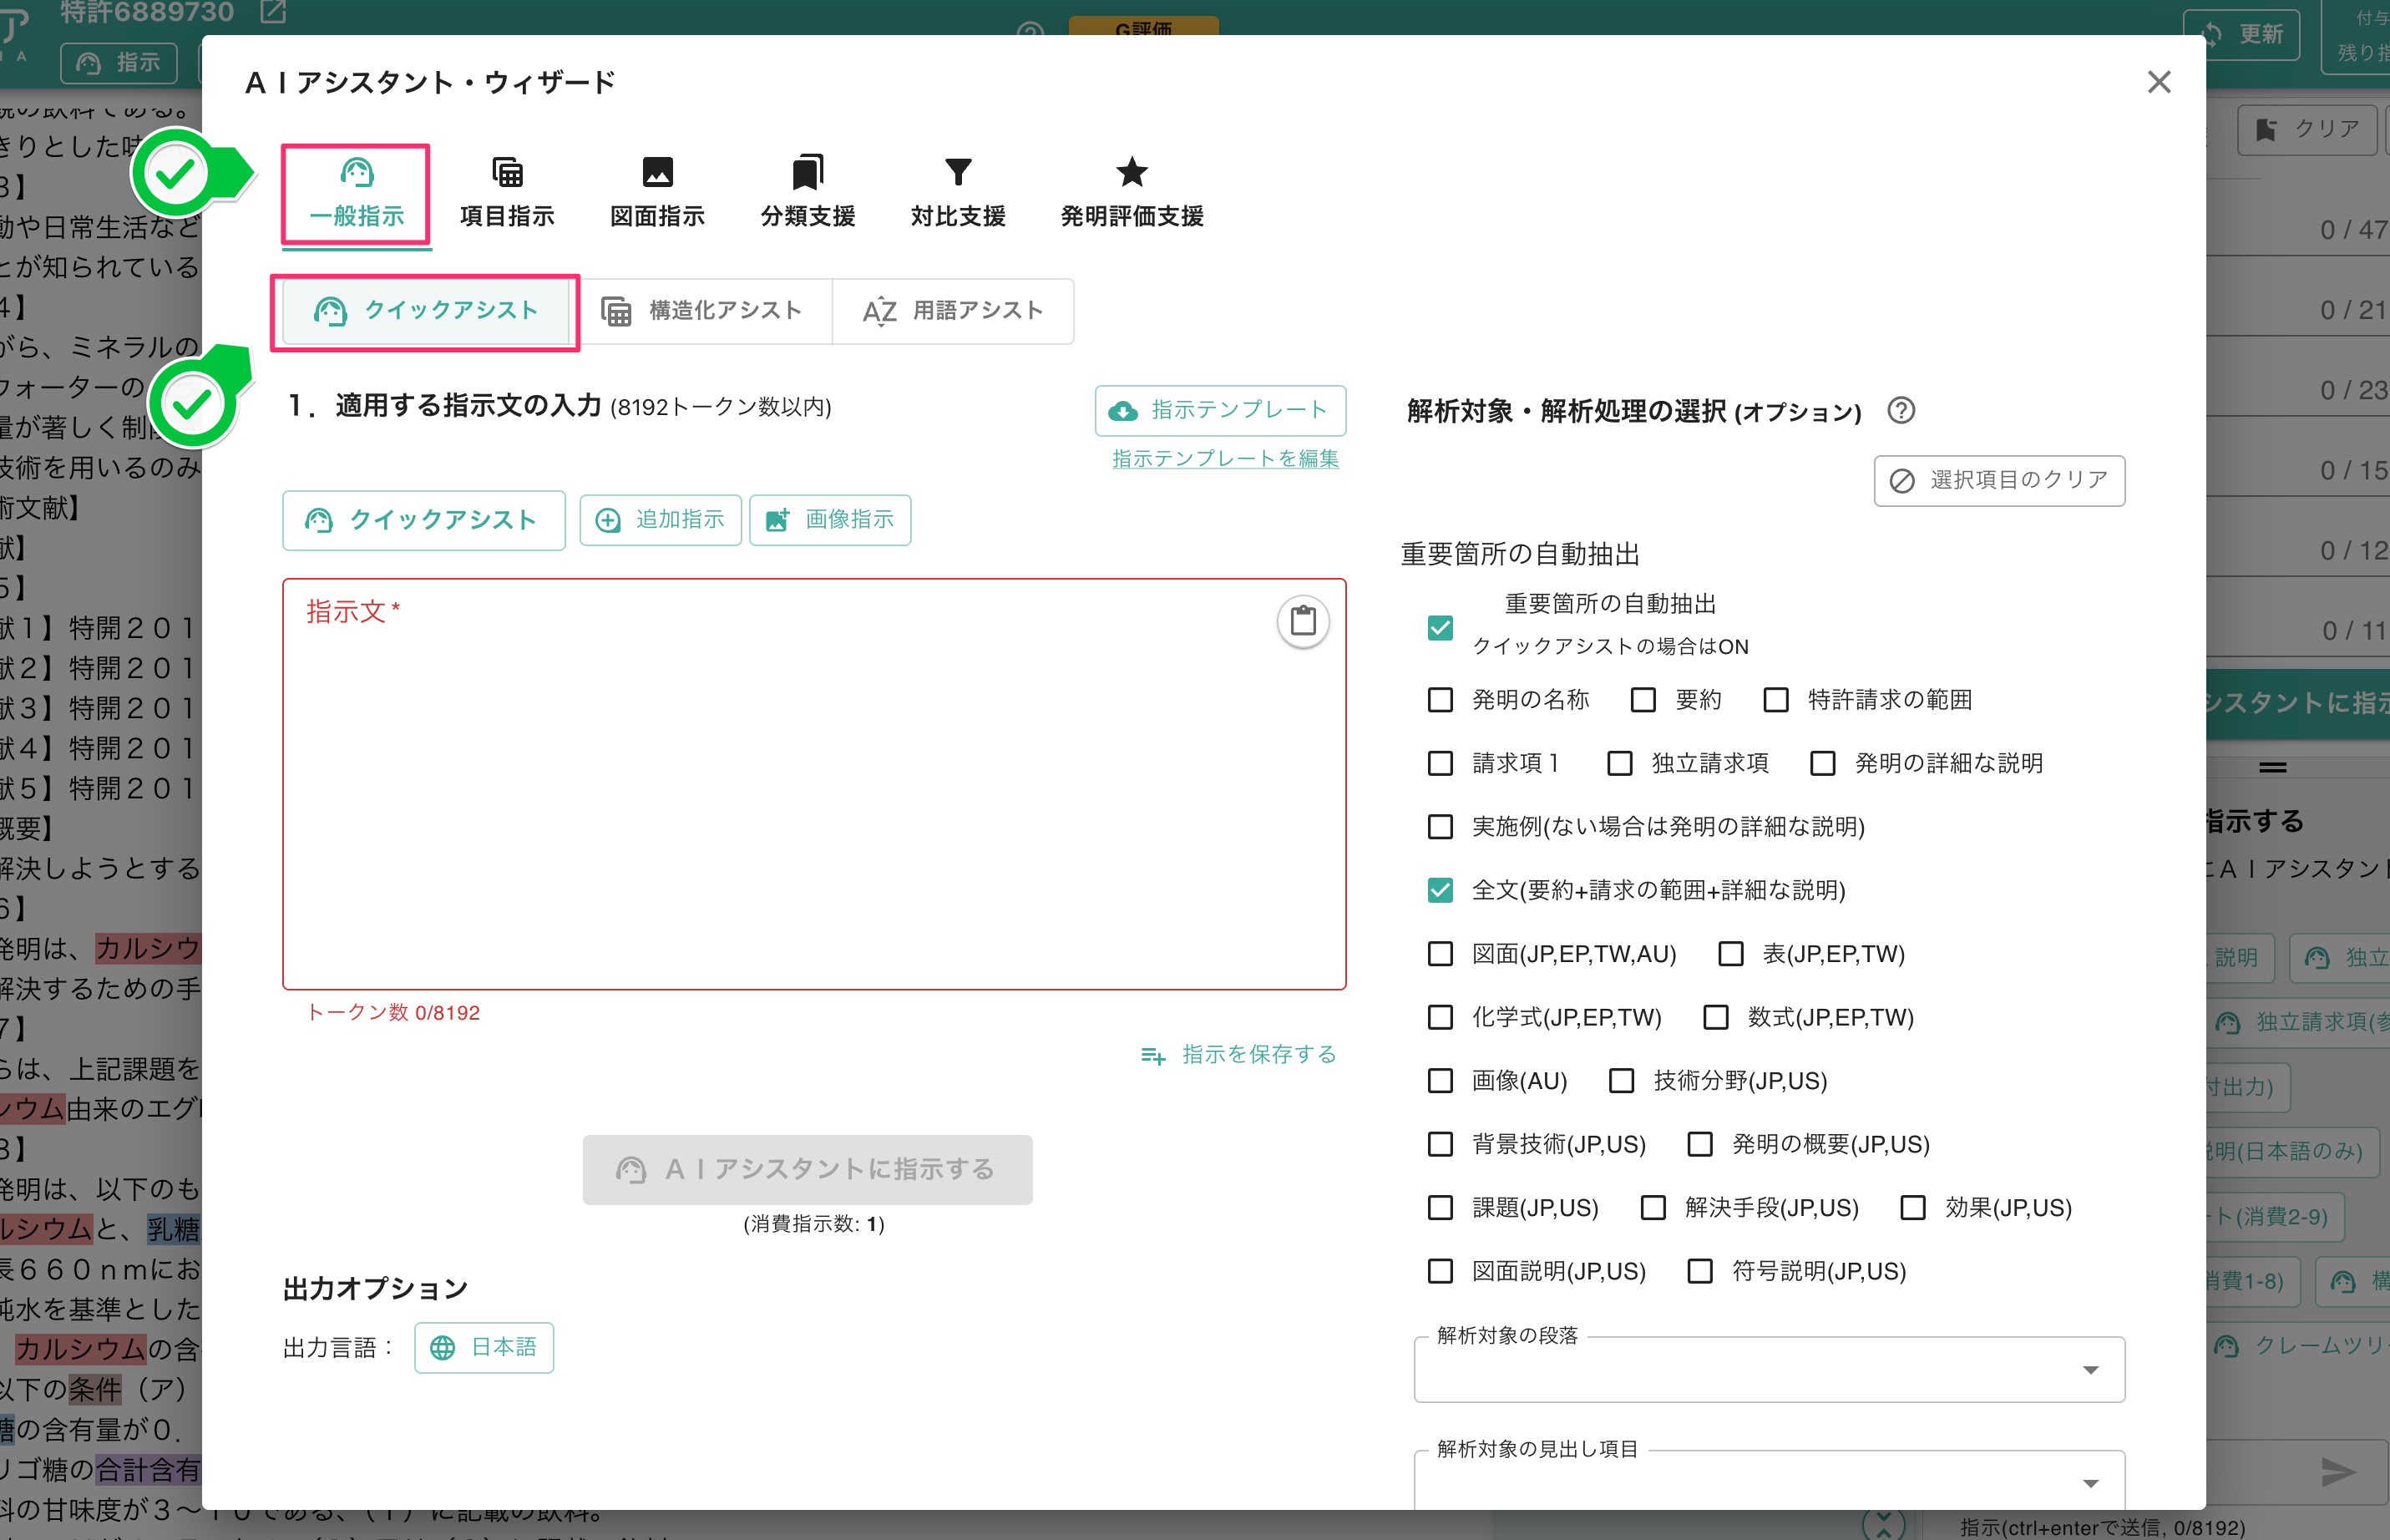This screenshot has height=1540, width=2390.
Task: Click the 日本語 output language button
Action: click(x=484, y=1348)
